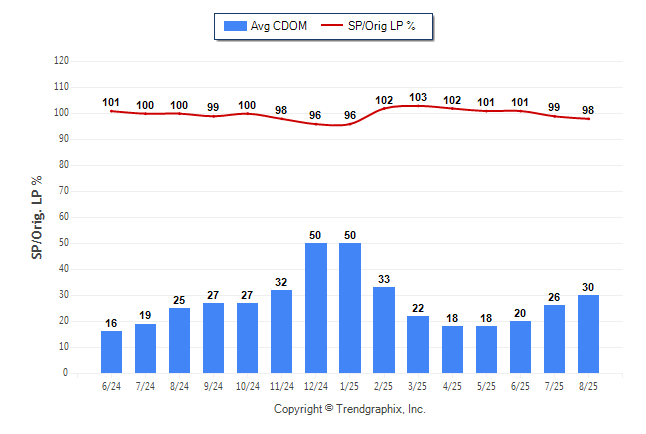Click the 6/25 bar with value 20
The height and width of the screenshot is (434, 646).
point(520,347)
